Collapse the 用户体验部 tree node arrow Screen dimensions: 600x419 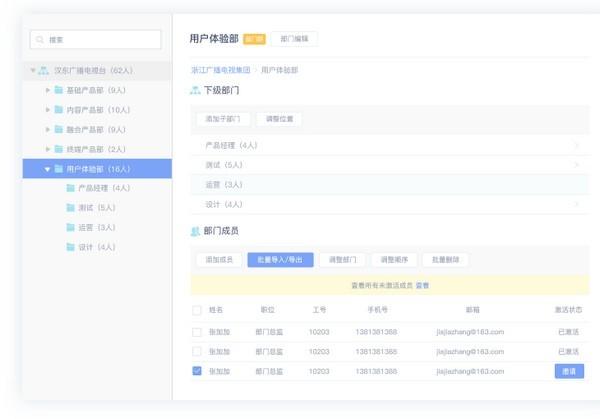47,169
